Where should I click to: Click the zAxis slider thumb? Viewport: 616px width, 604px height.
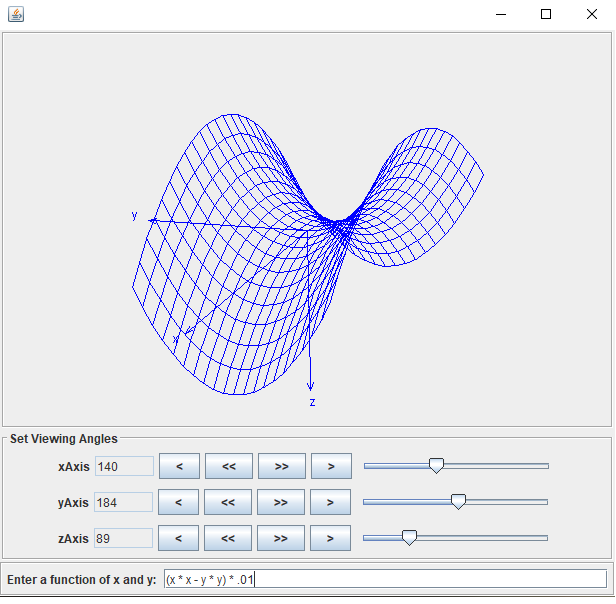(409, 538)
